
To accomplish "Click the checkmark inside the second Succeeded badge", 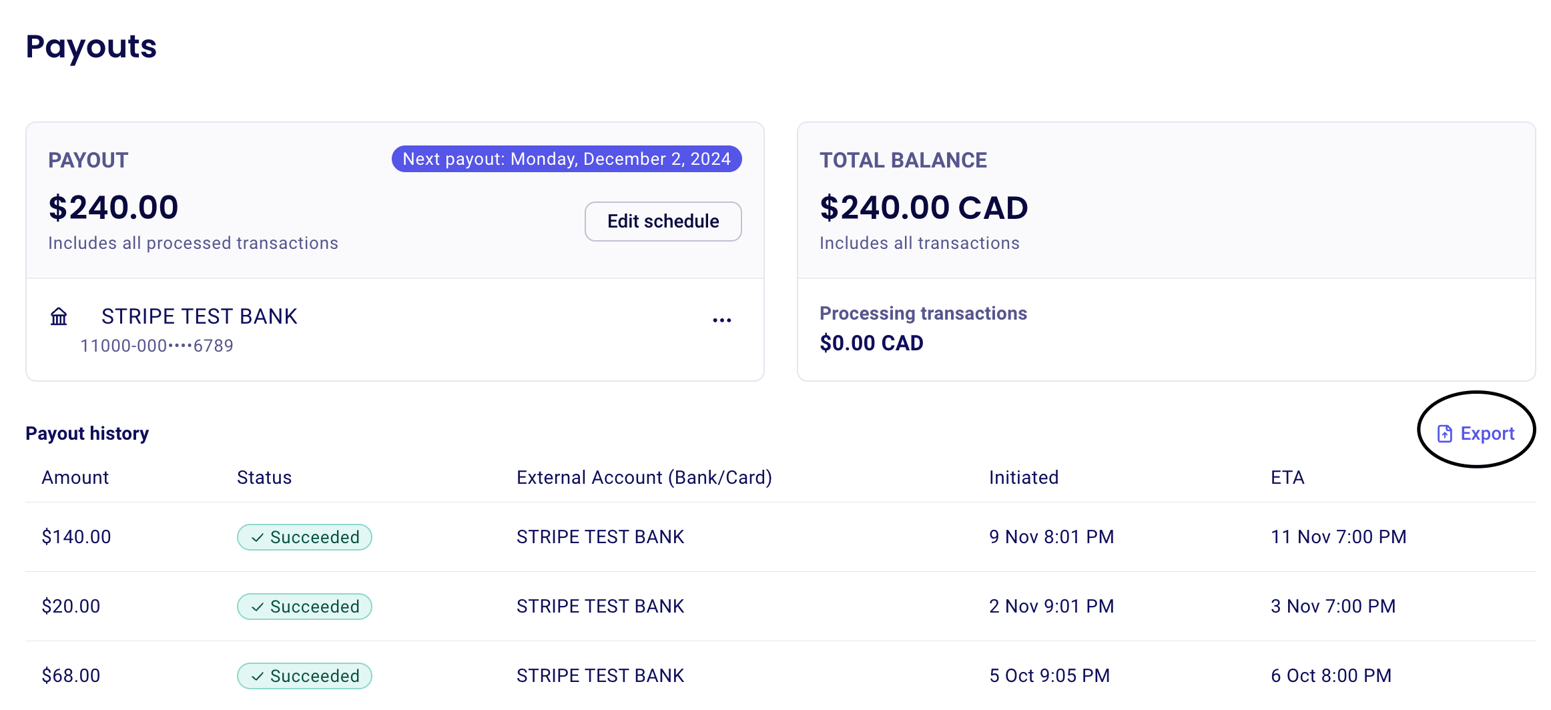I will pos(257,606).
